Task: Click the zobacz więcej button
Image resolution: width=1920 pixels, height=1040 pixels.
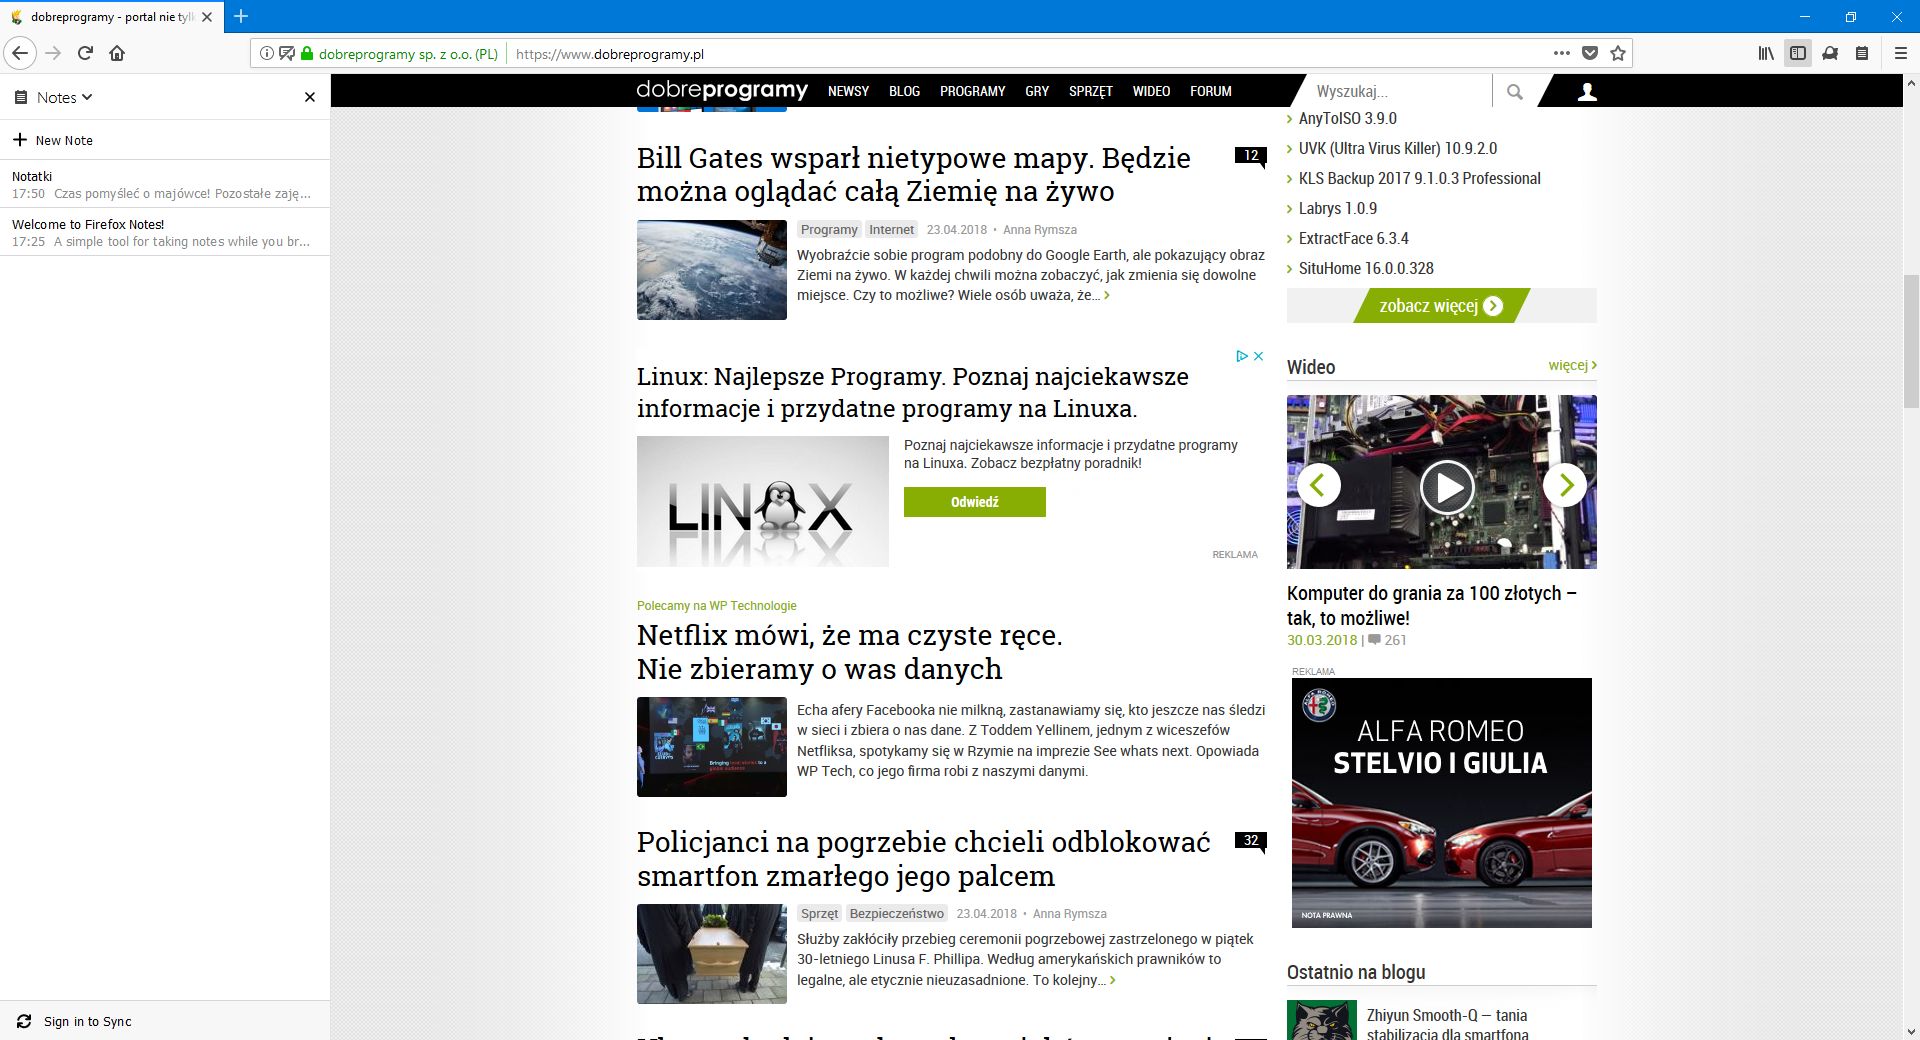Action: coord(1439,306)
